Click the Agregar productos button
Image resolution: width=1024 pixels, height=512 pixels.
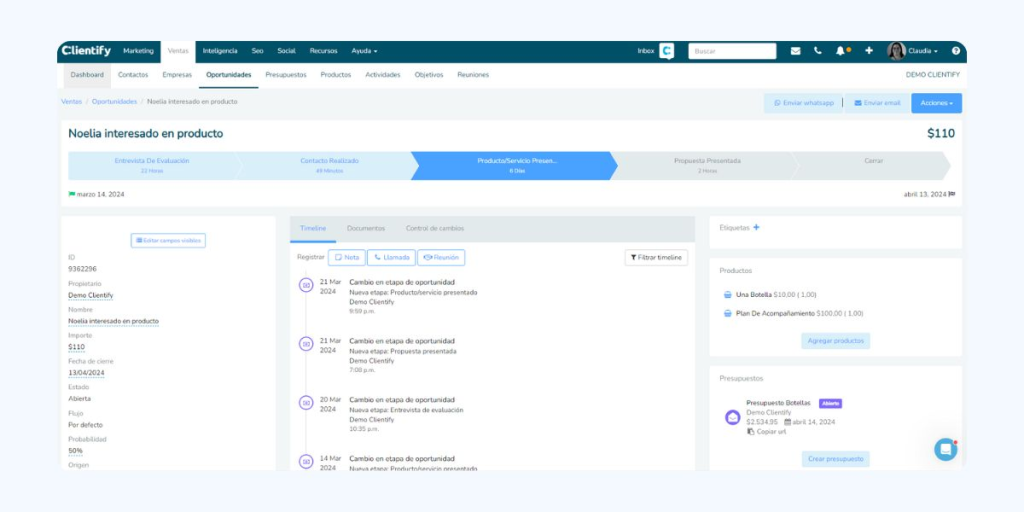click(835, 341)
